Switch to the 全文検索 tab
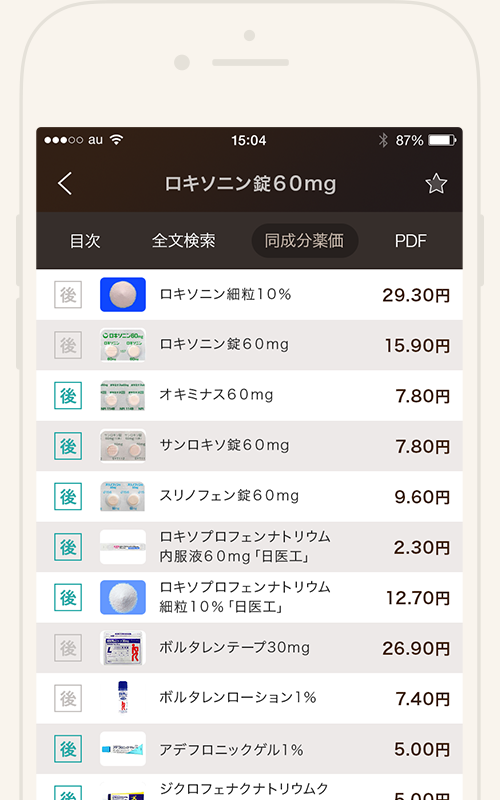The height and width of the screenshot is (800, 500). [183, 240]
